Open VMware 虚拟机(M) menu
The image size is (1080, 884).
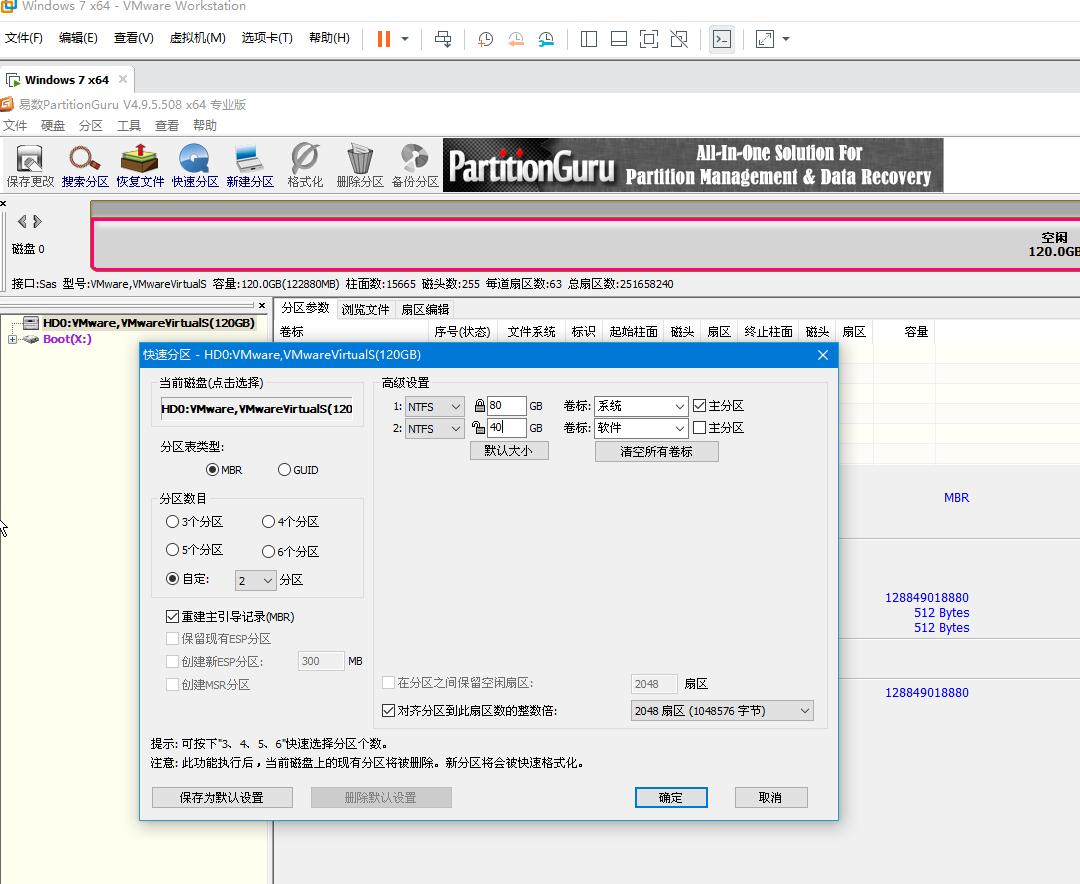198,38
